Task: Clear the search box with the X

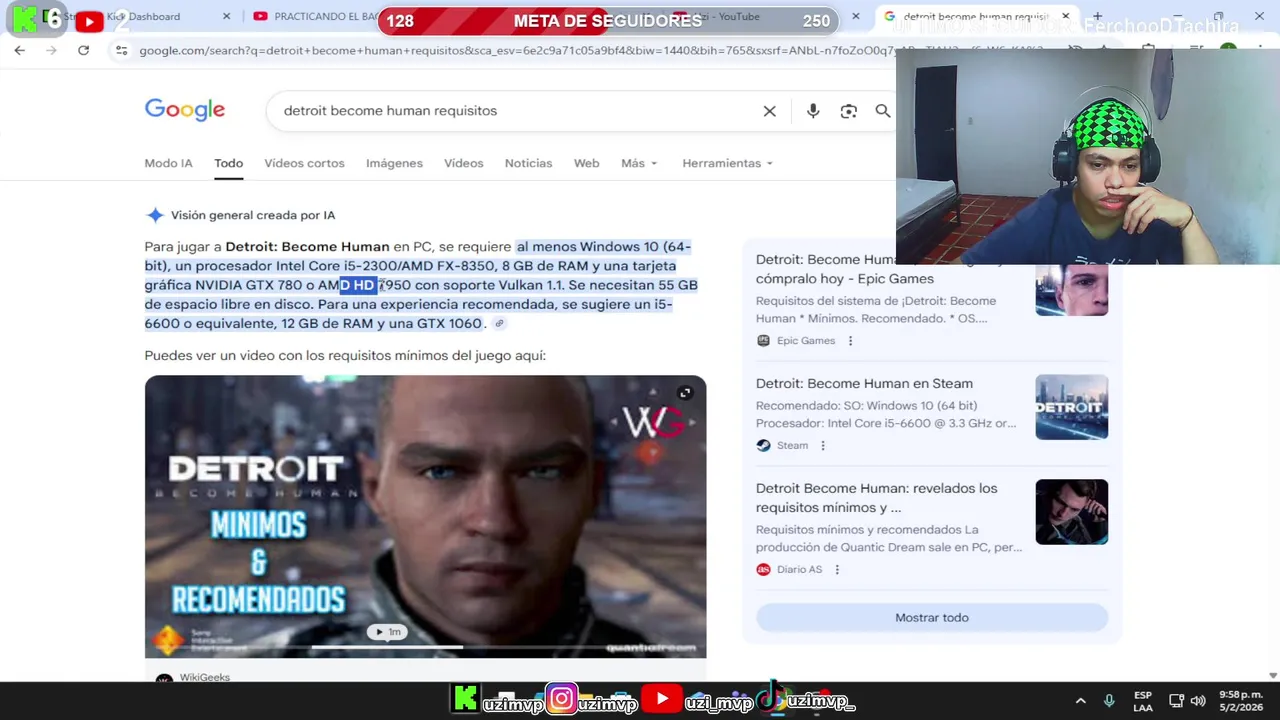Action: click(769, 111)
